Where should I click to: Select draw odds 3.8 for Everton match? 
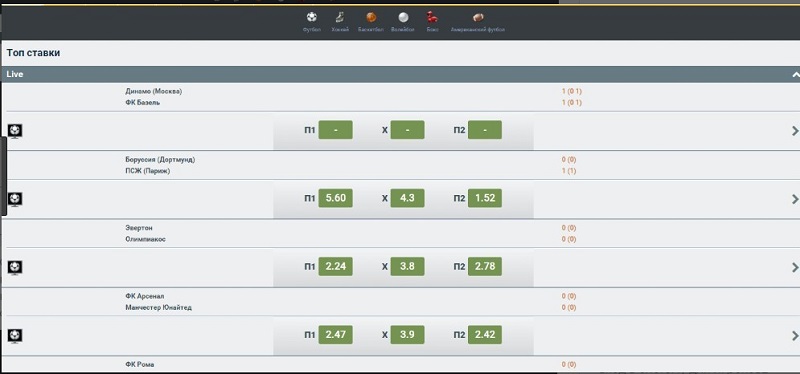point(407,266)
